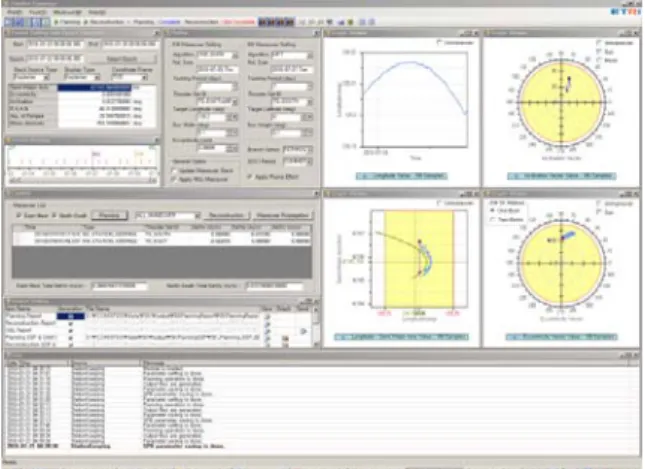Image resolution: width=645 pixels, height=469 pixels.
Task: Click the Select Epoch button
Action: [x=125, y=59]
